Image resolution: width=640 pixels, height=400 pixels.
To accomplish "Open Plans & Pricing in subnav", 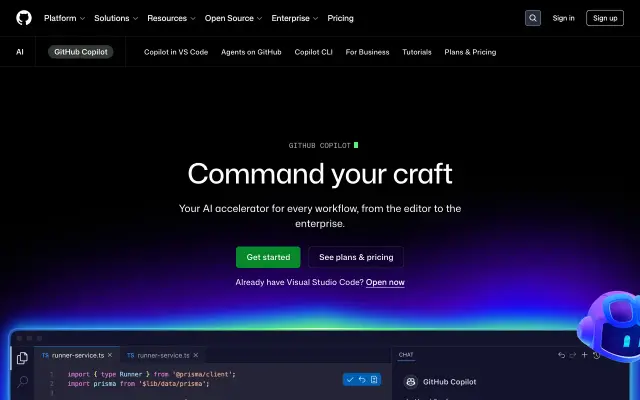I will click(x=470, y=52).
